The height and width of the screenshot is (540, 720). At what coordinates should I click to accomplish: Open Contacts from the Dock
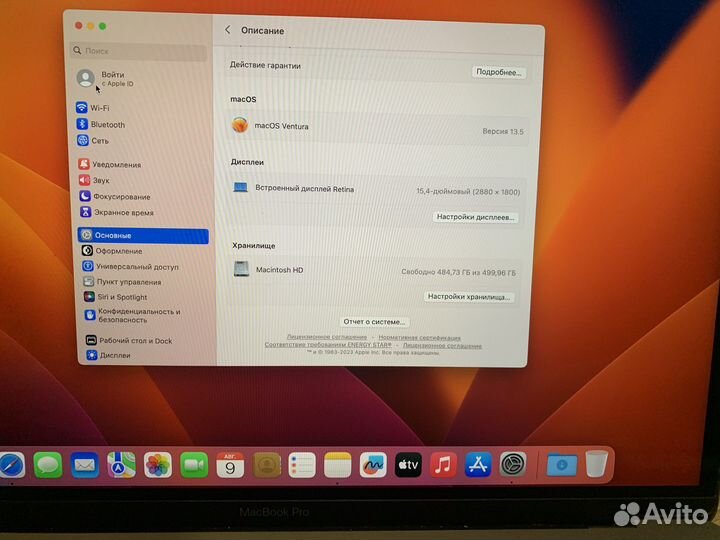coord(266,465)
